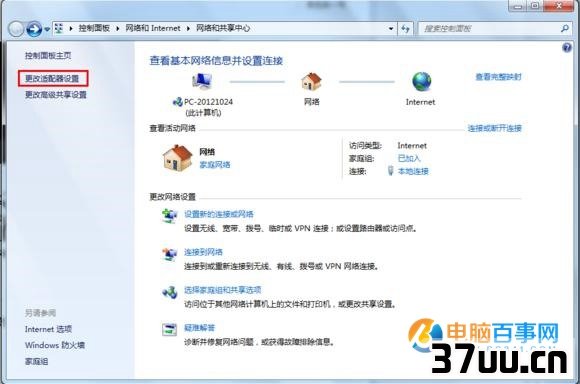Click the PC-20121024 computer icon

pos(202,81)
